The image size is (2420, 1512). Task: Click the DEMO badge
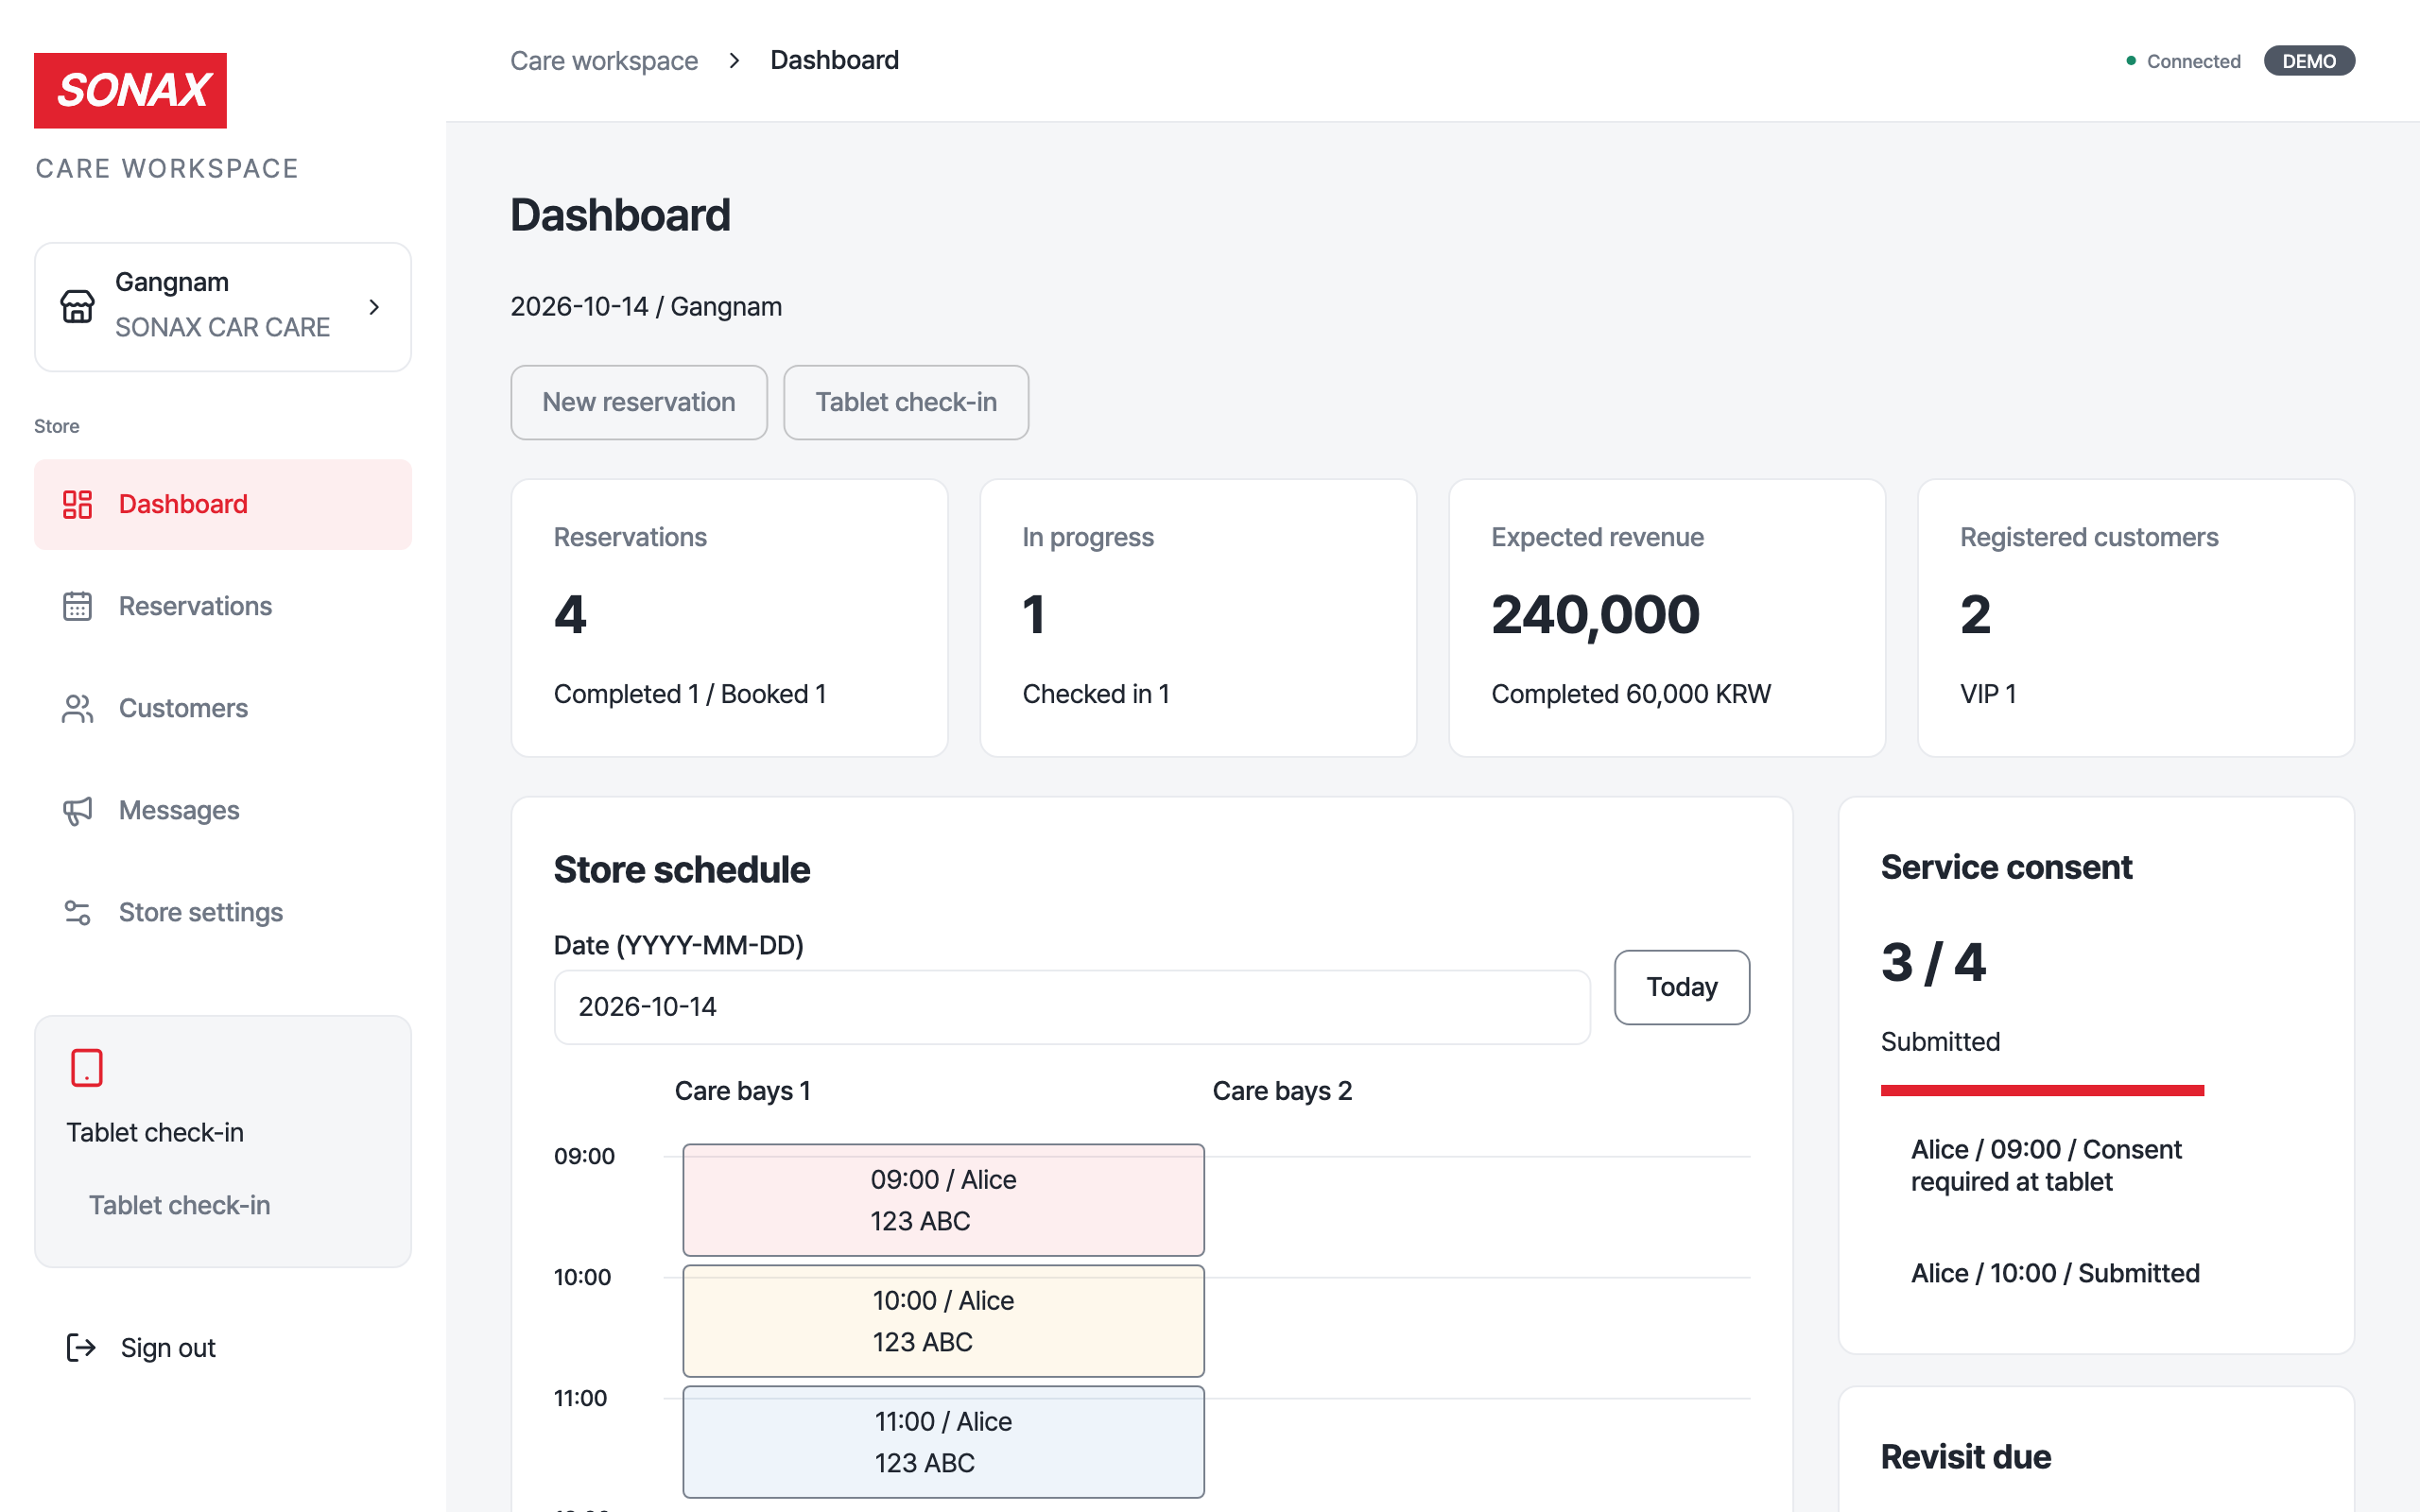[2309, 61]
